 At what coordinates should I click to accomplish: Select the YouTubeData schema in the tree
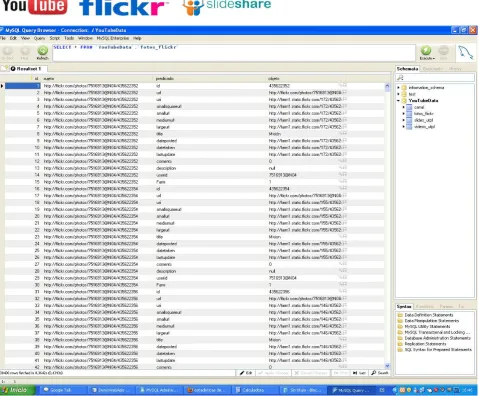click(423, 100)
